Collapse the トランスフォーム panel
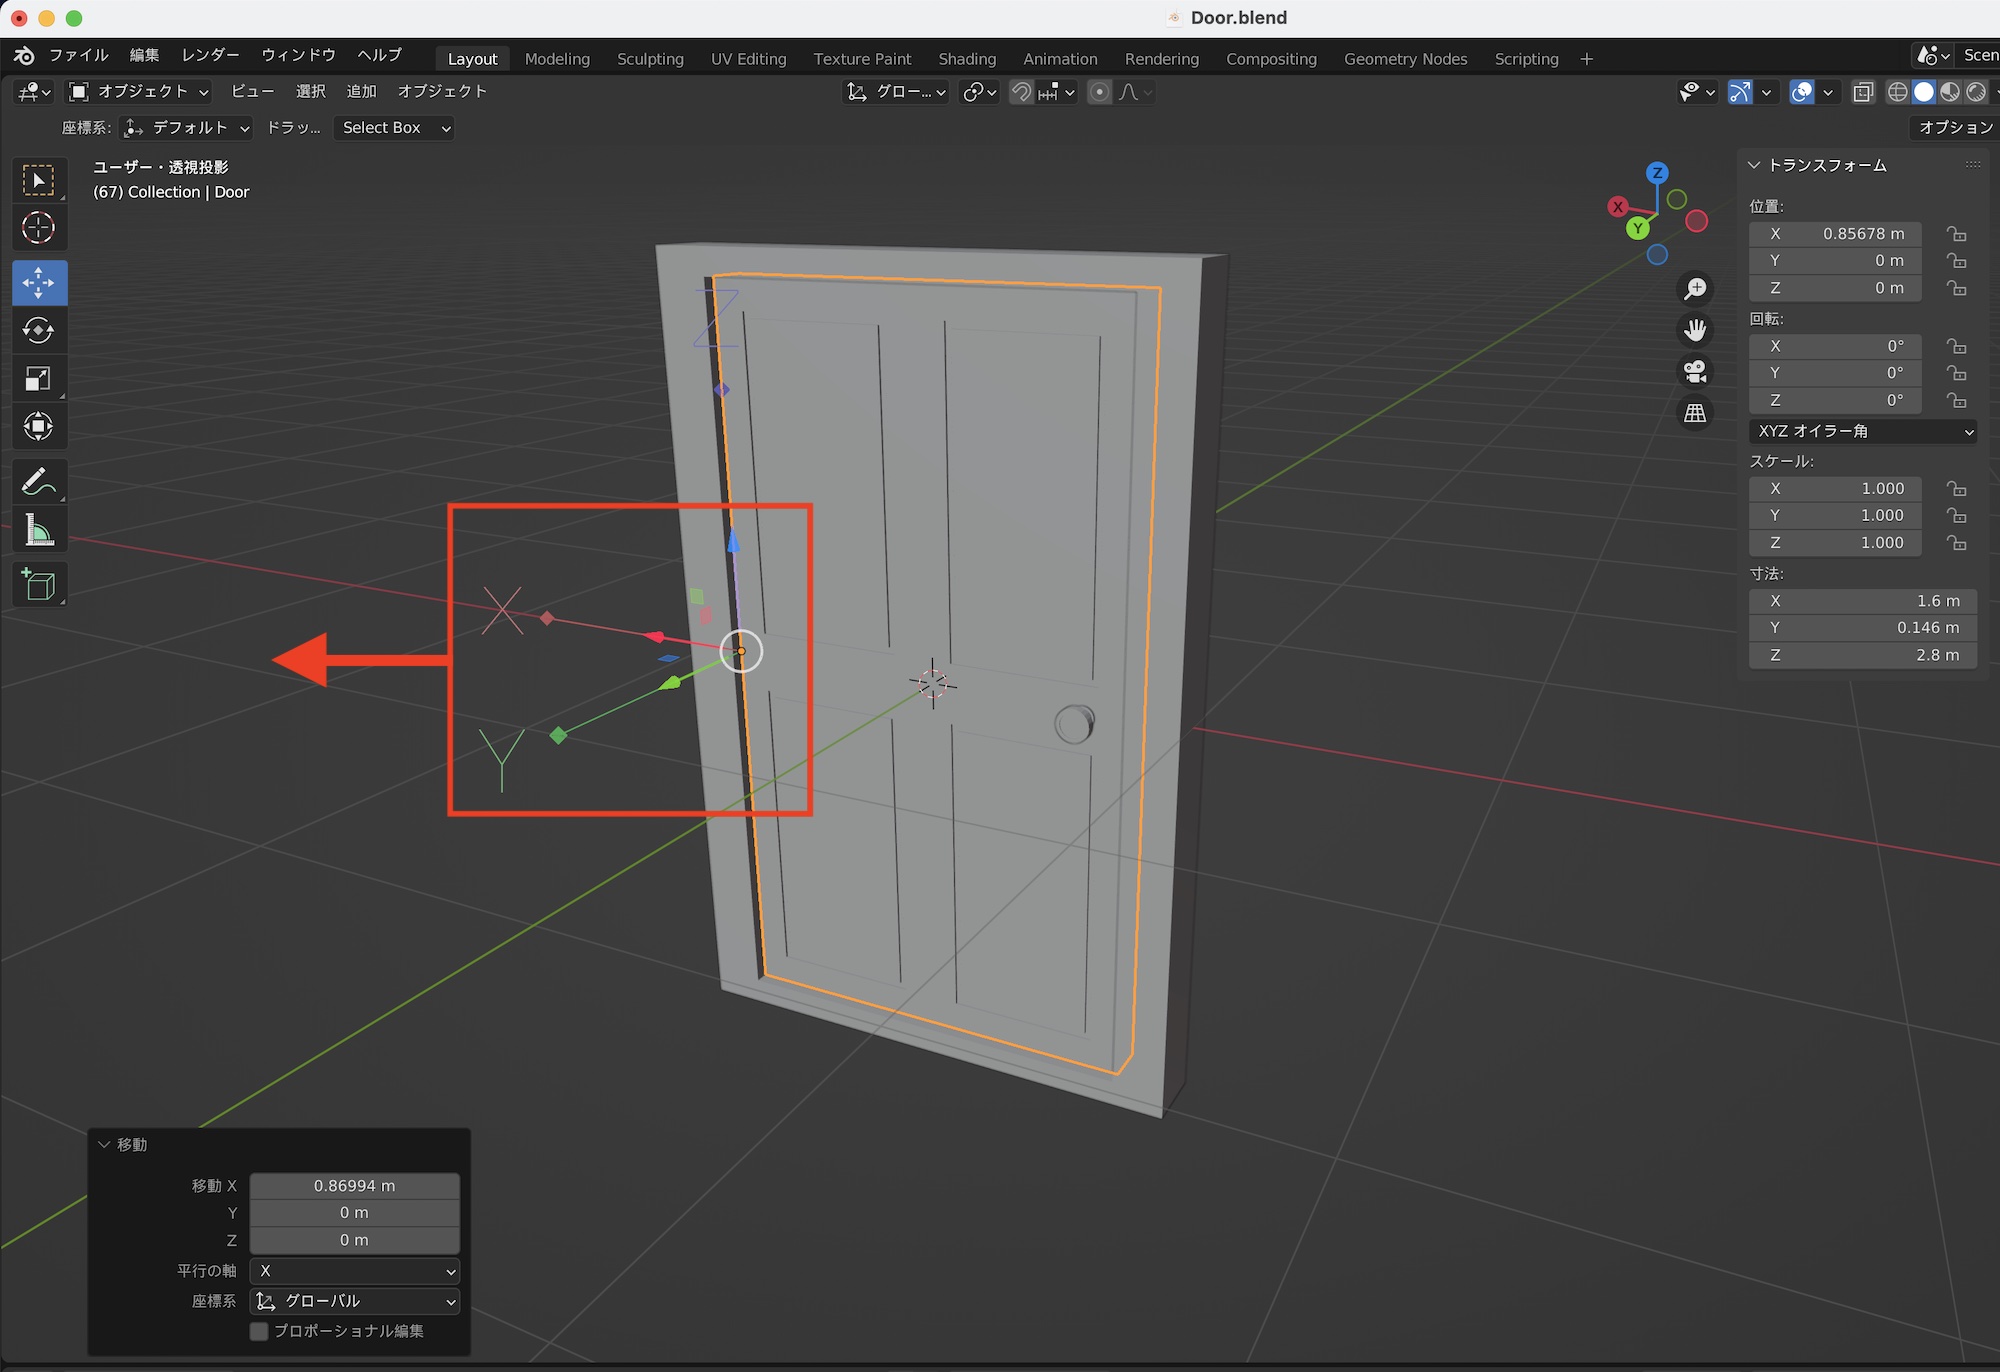This screenshot has width=2000, height=1372. pyautogui.click(x=1754, y=165)
